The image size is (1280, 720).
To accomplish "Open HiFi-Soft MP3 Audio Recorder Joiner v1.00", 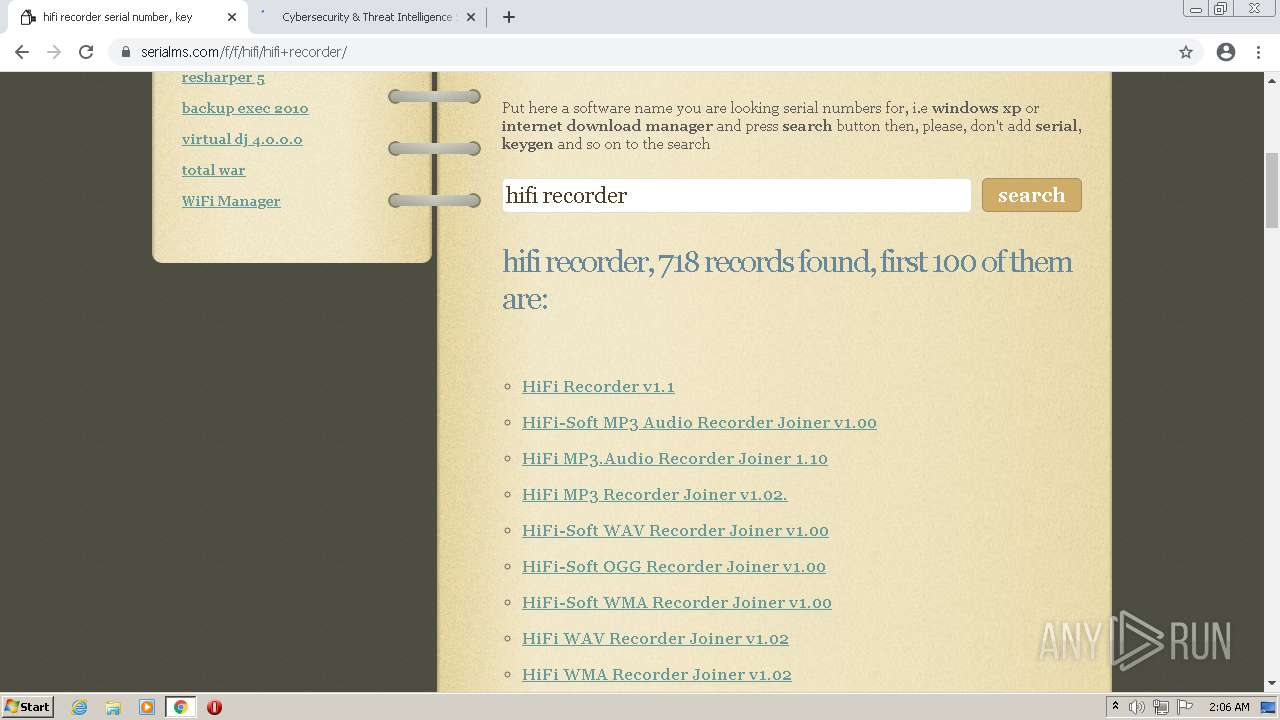I will pyautogui.click(x=699, y=422).
